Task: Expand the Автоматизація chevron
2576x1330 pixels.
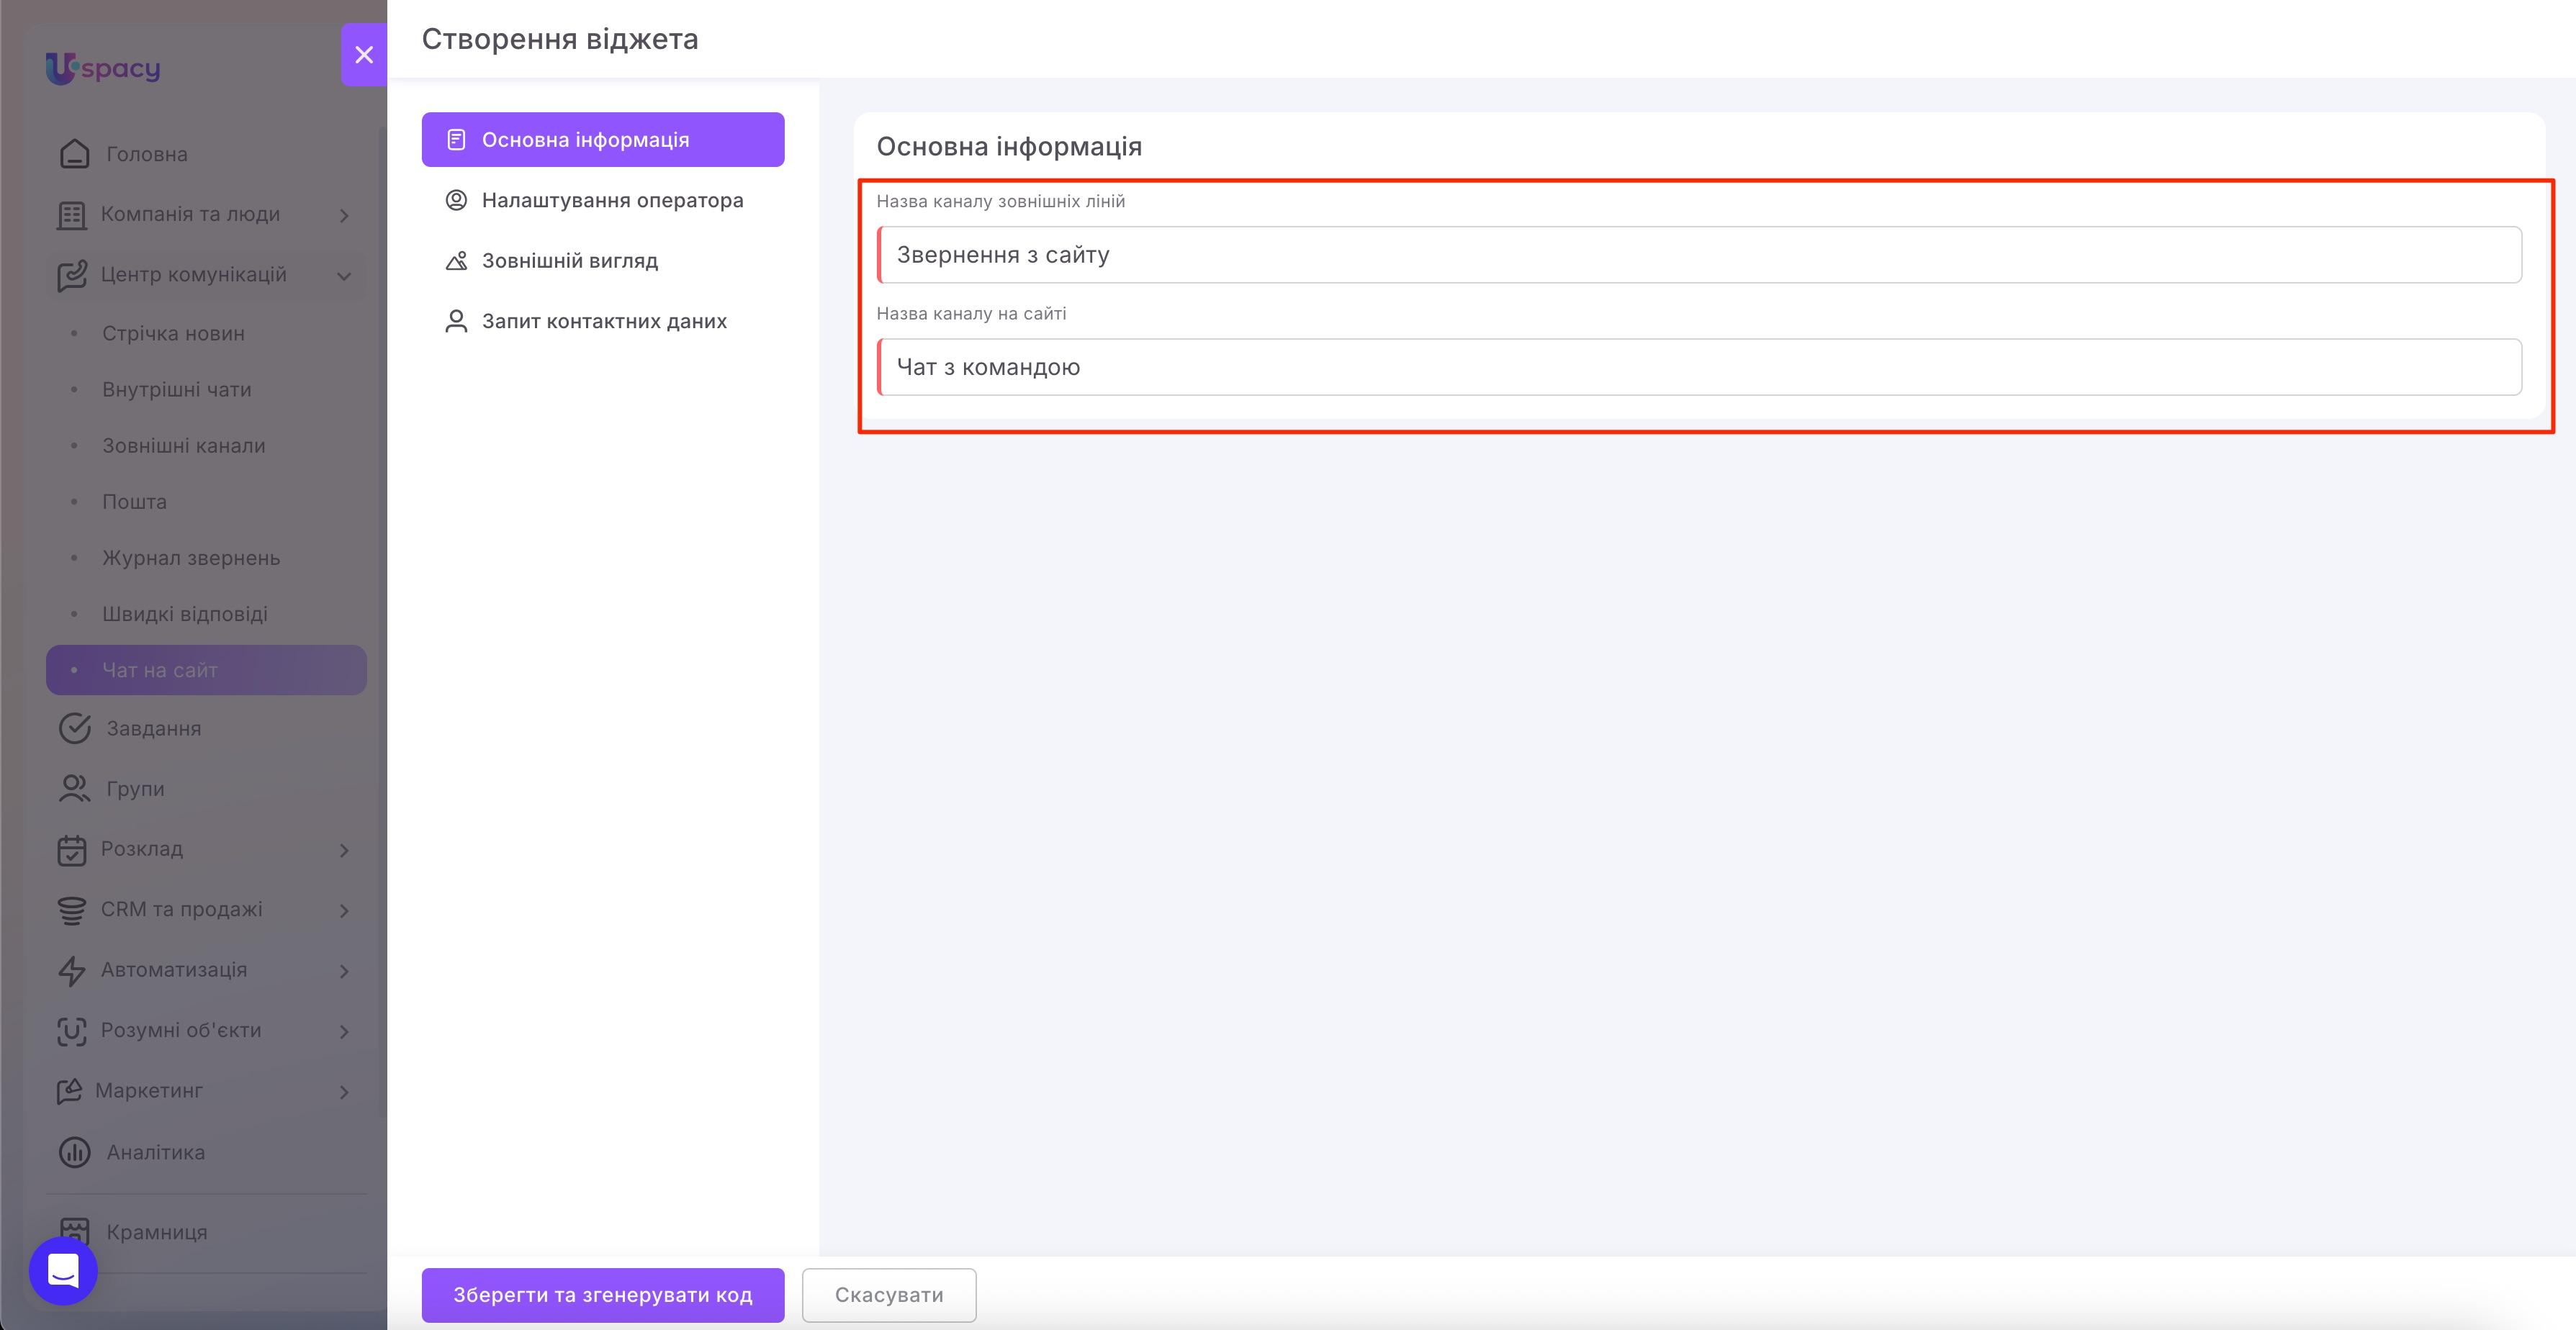Action: [x=344, y=971]
